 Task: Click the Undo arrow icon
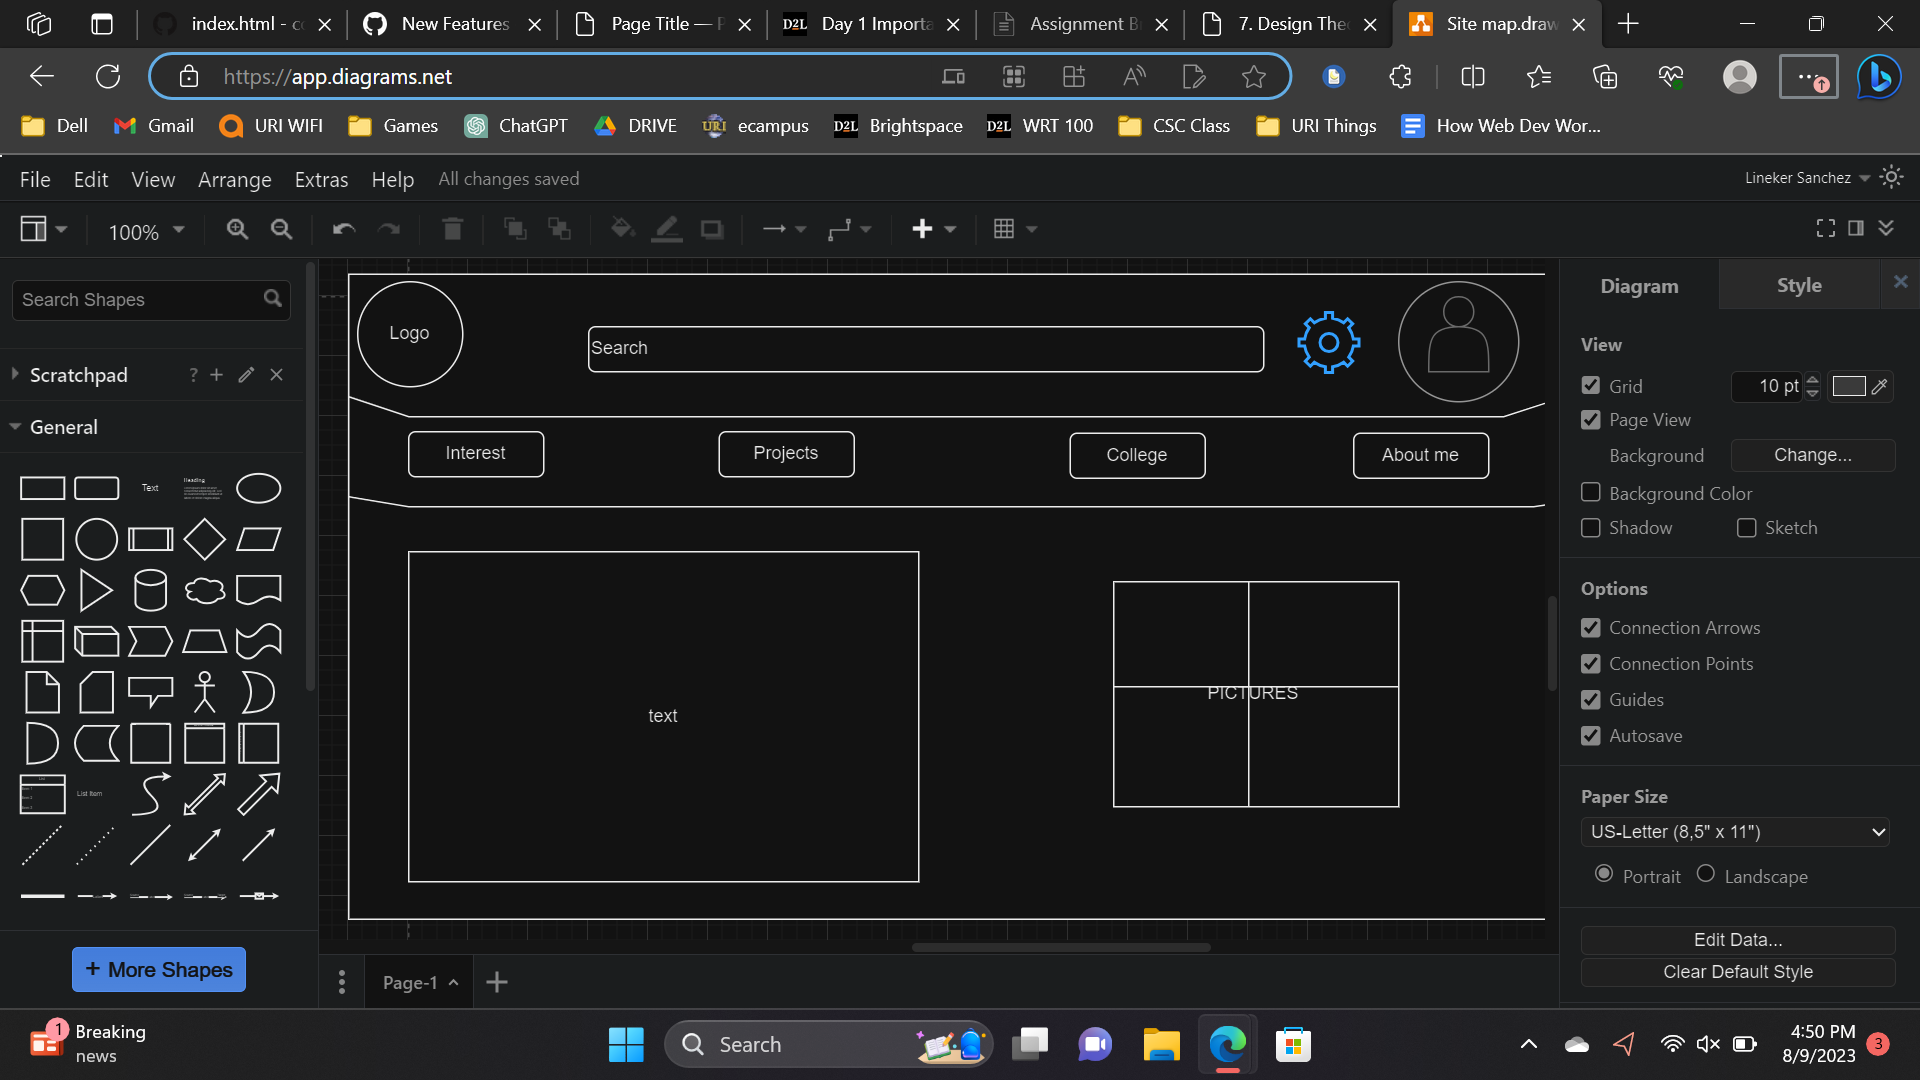tap(343, 229)
